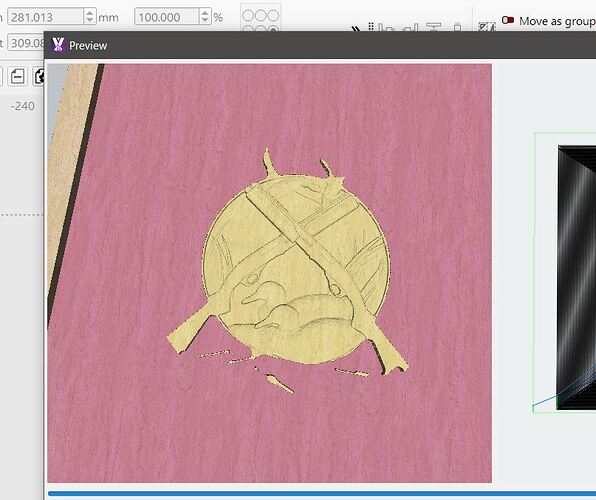Increase the width value with the up arrow
The width and height of the screenshot is (596, 500).
tap(89, 13)
